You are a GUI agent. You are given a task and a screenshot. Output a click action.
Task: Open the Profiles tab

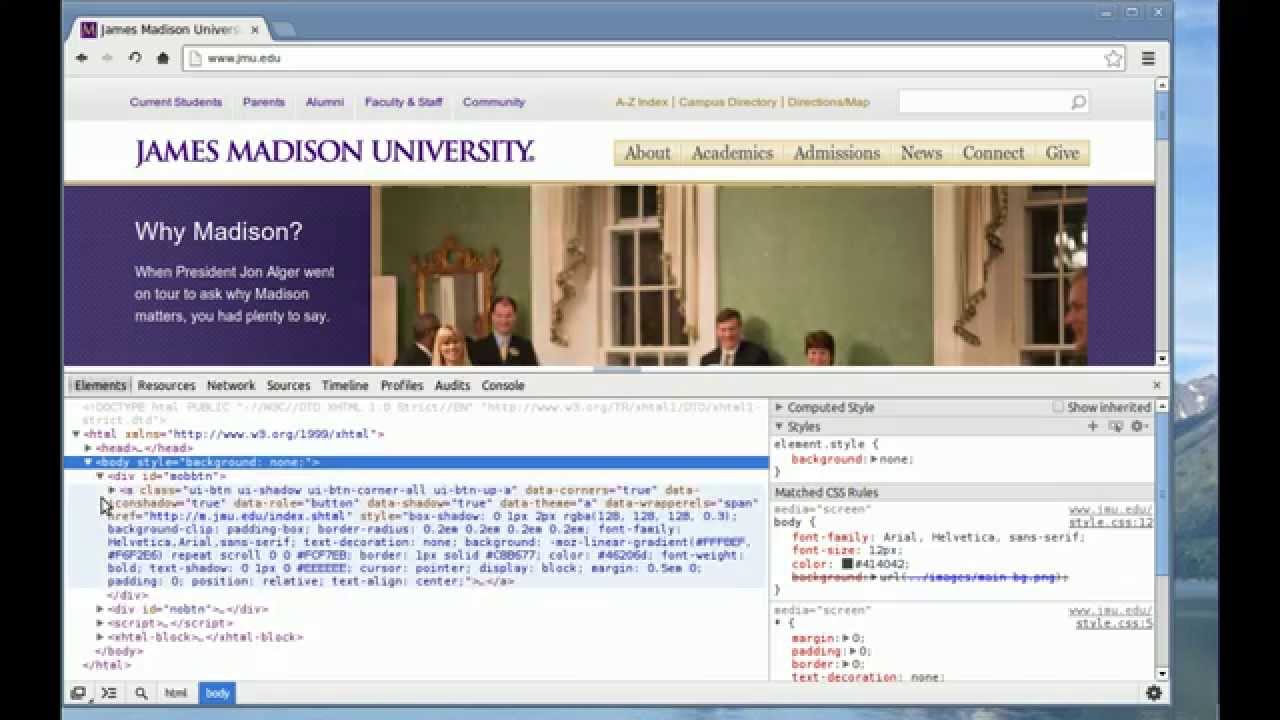402,385
